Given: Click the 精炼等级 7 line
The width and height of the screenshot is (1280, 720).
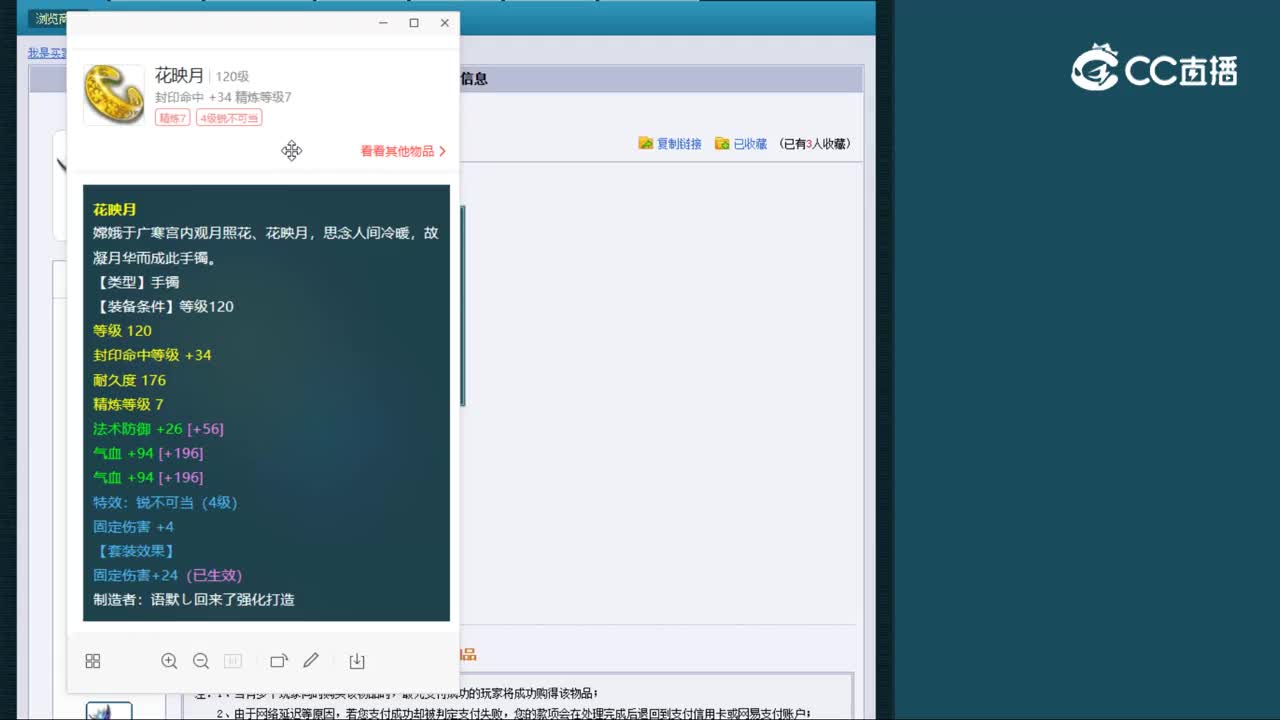Looking at the screenshot, I should click(128, 404).
